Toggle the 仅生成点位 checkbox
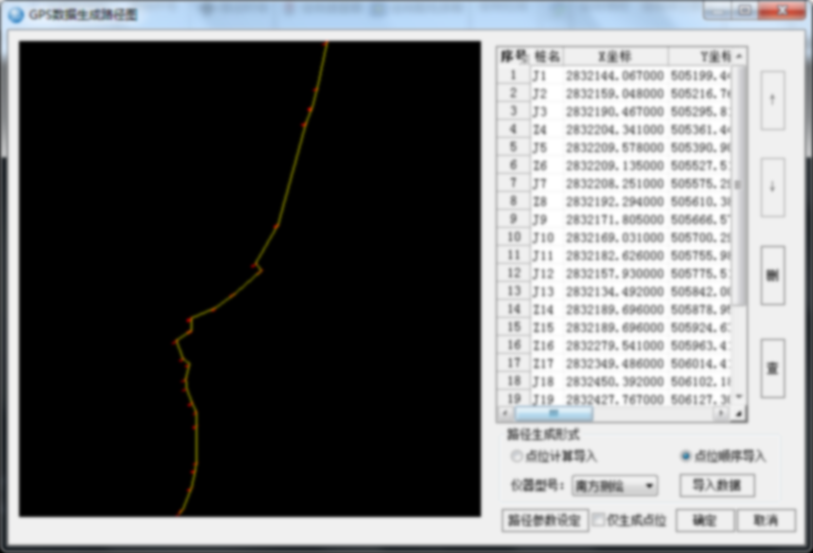 [x=599, y=520]
